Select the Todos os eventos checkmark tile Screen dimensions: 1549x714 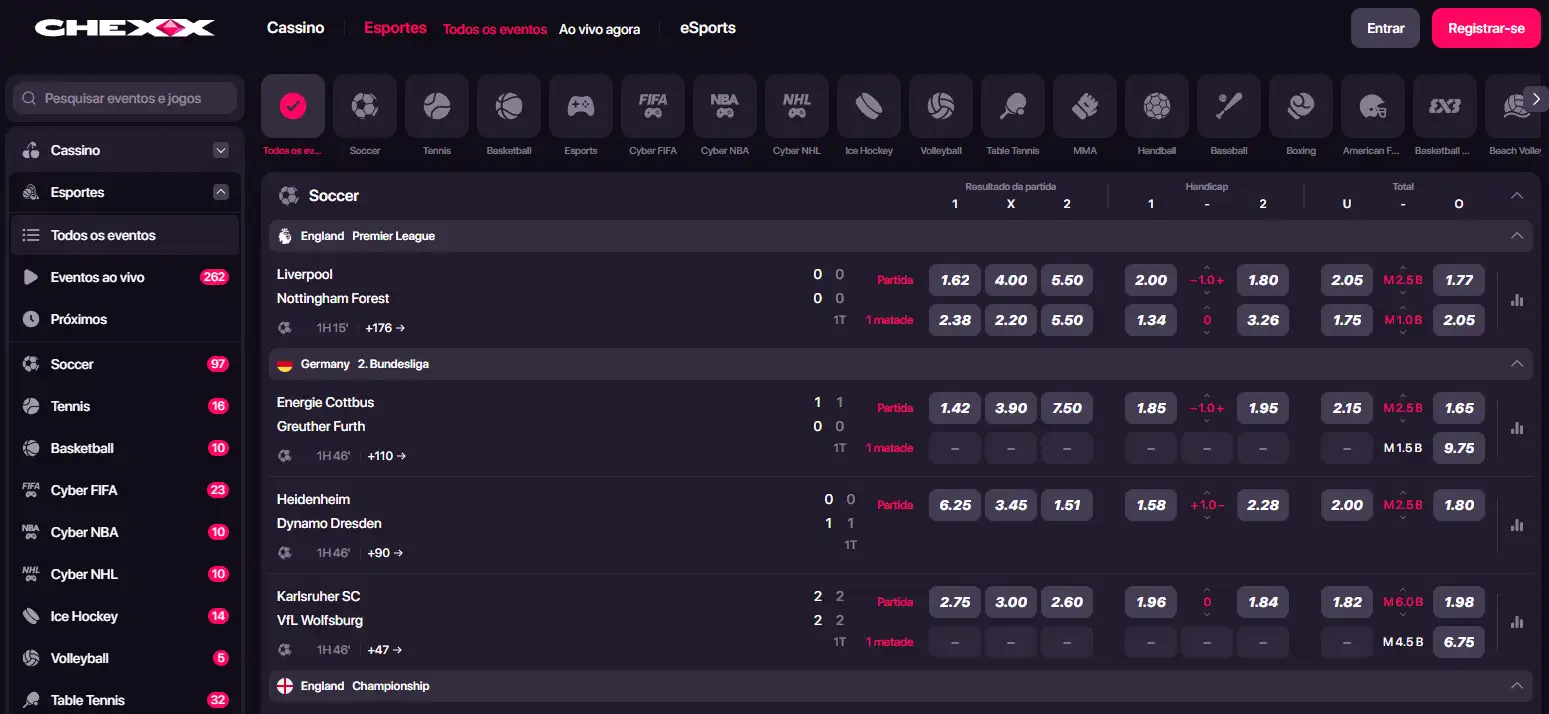pyautogui.click(x=293, y=106)
